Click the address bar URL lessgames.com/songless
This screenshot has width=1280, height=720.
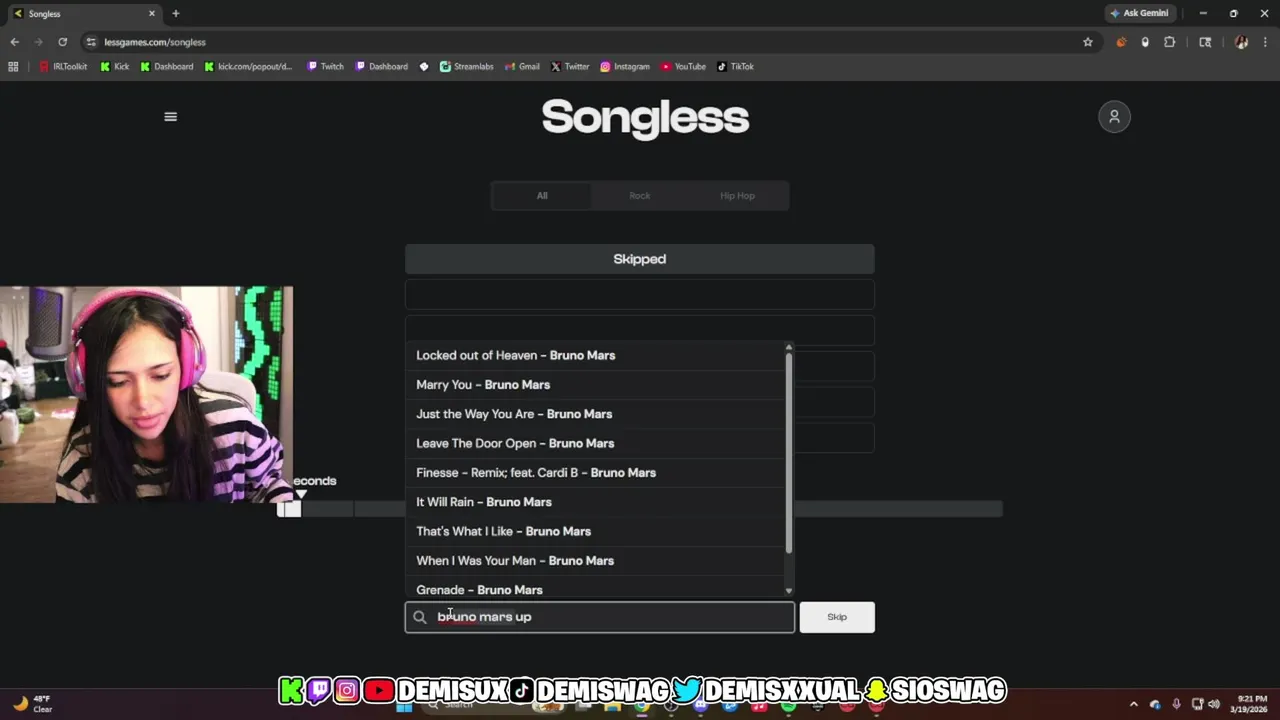pyautogui.click(x=155, y=42)
